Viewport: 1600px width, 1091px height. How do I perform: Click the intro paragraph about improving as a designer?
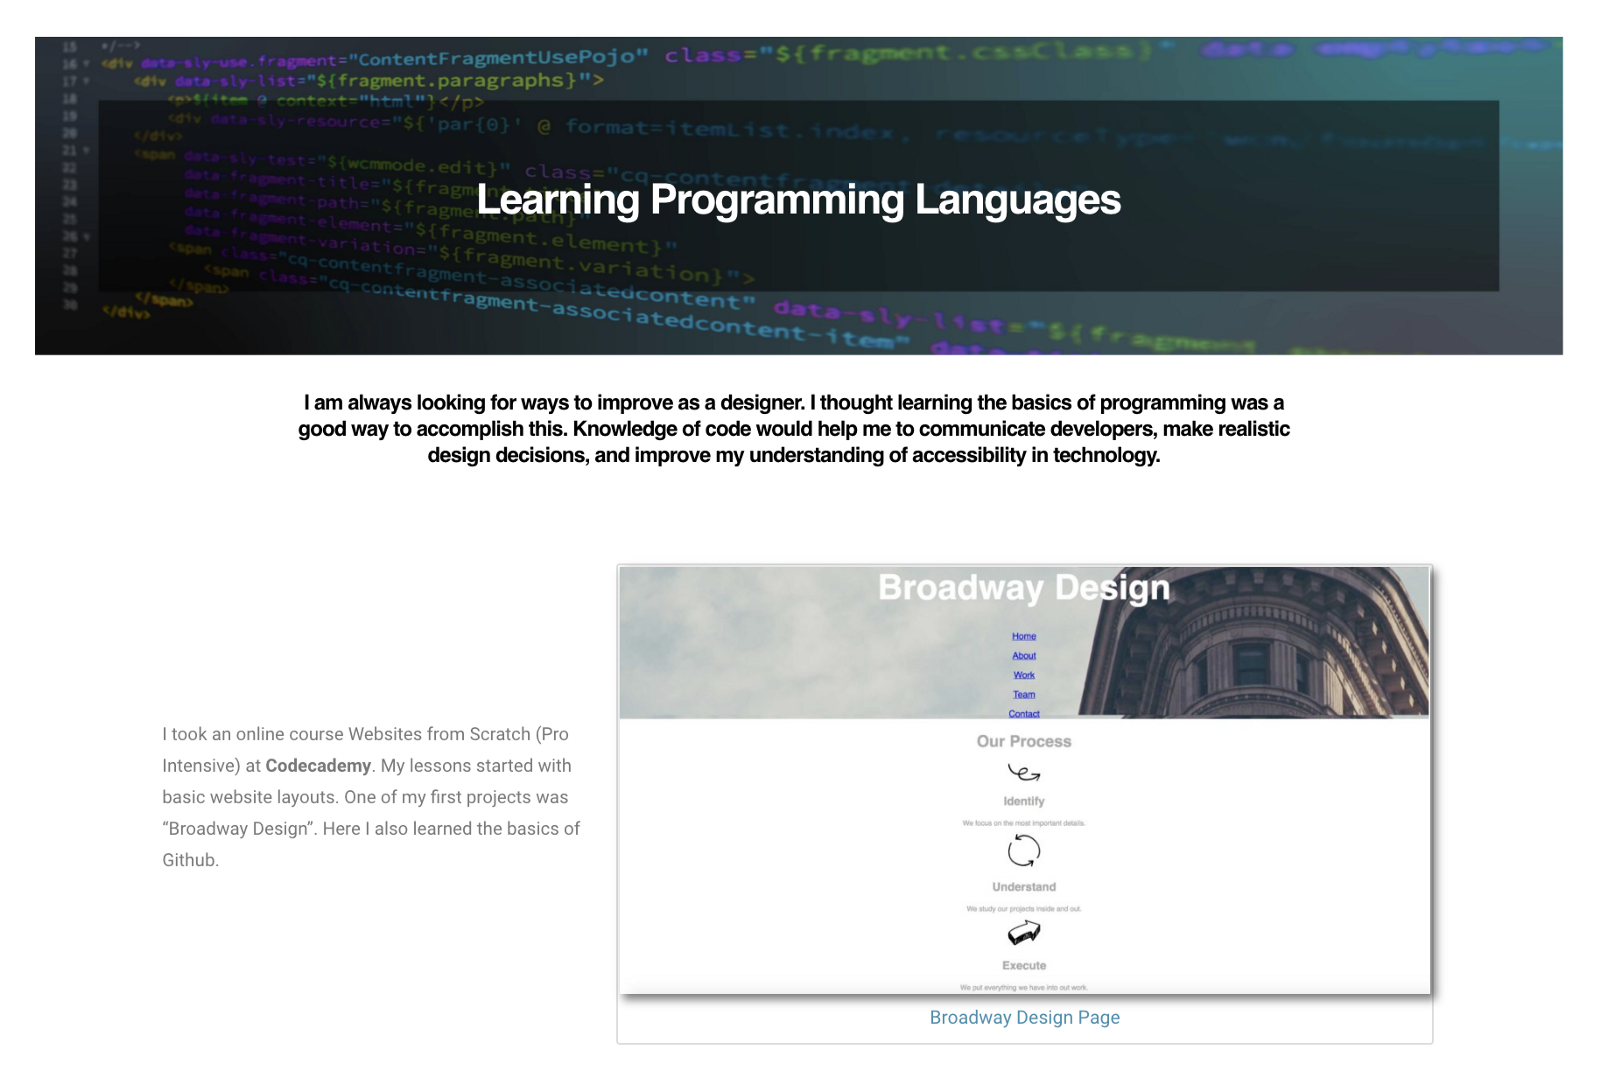pos(794,429)
